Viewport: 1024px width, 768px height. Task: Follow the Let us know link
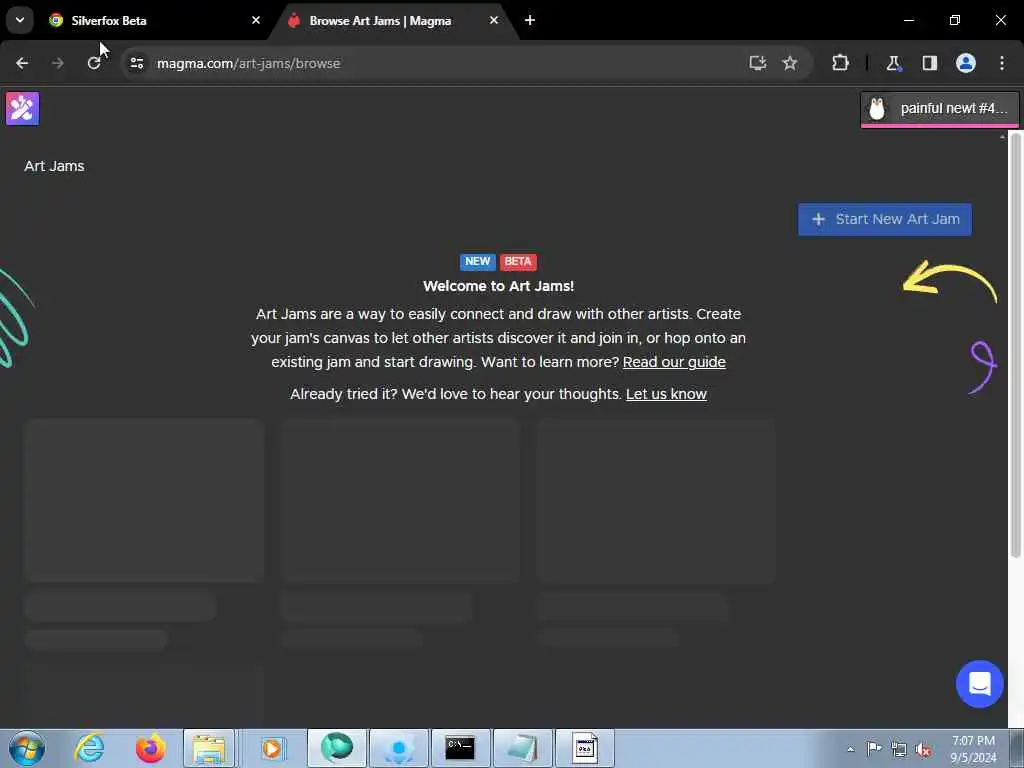[x=666, y=394]
